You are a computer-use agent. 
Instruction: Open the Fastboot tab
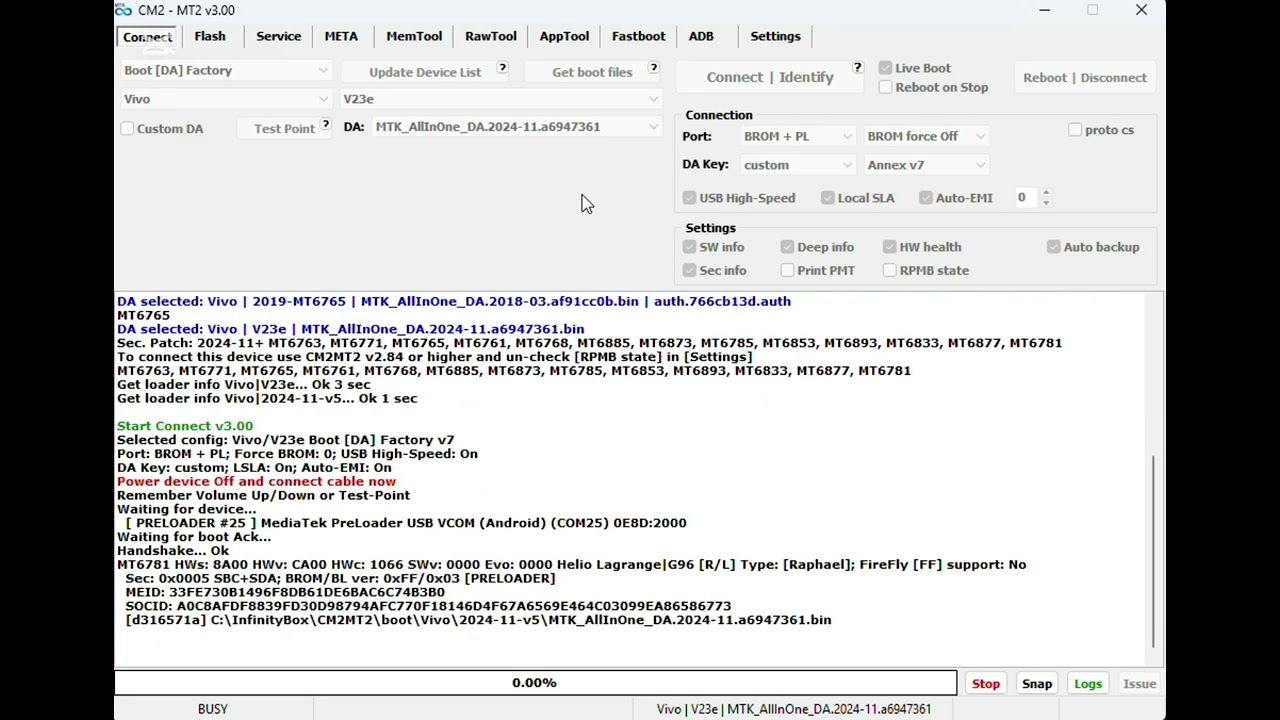(x=638, y=36)
